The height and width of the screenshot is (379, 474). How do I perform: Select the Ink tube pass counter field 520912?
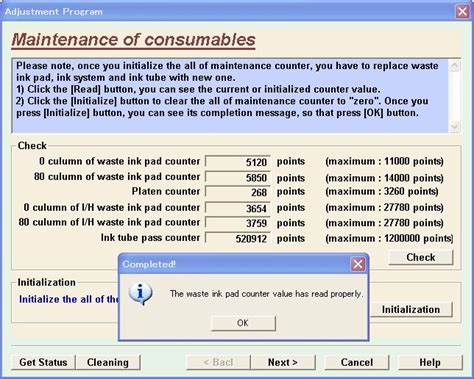237,239
